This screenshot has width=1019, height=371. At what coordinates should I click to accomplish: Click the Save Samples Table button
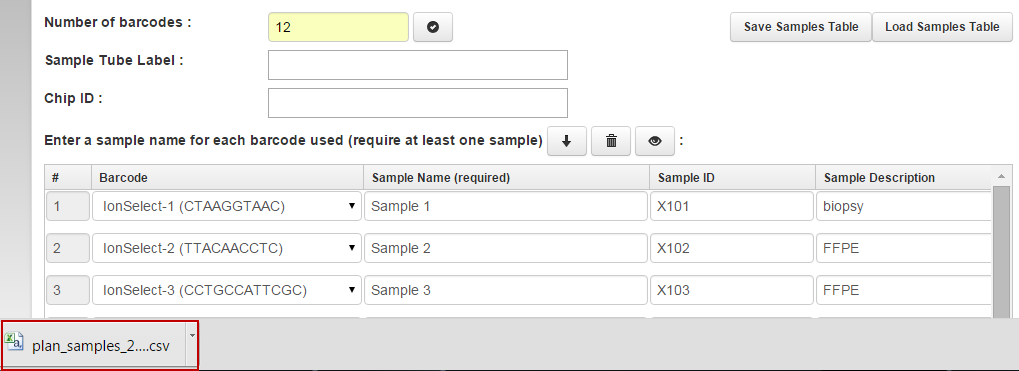[801, 27]
